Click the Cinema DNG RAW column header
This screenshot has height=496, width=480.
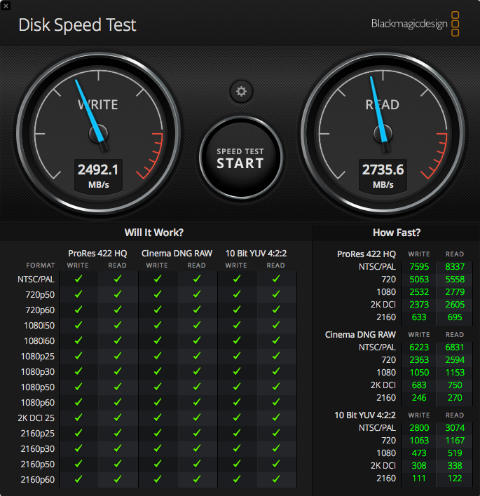pos(177,253)
